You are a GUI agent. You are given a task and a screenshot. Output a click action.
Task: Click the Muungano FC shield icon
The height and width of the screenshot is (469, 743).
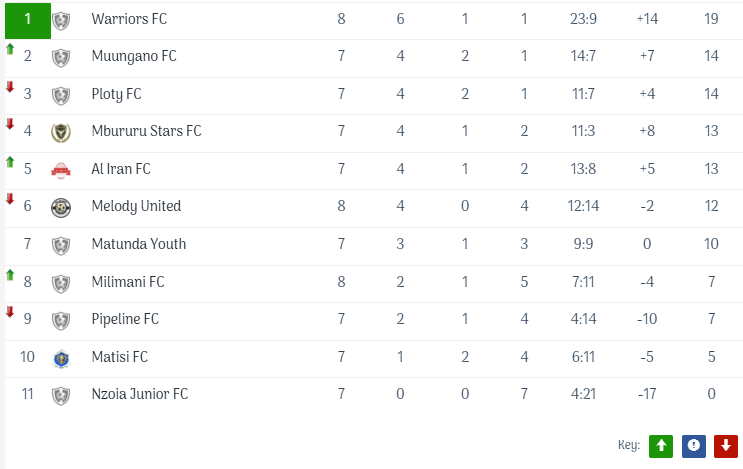[61, 57]
